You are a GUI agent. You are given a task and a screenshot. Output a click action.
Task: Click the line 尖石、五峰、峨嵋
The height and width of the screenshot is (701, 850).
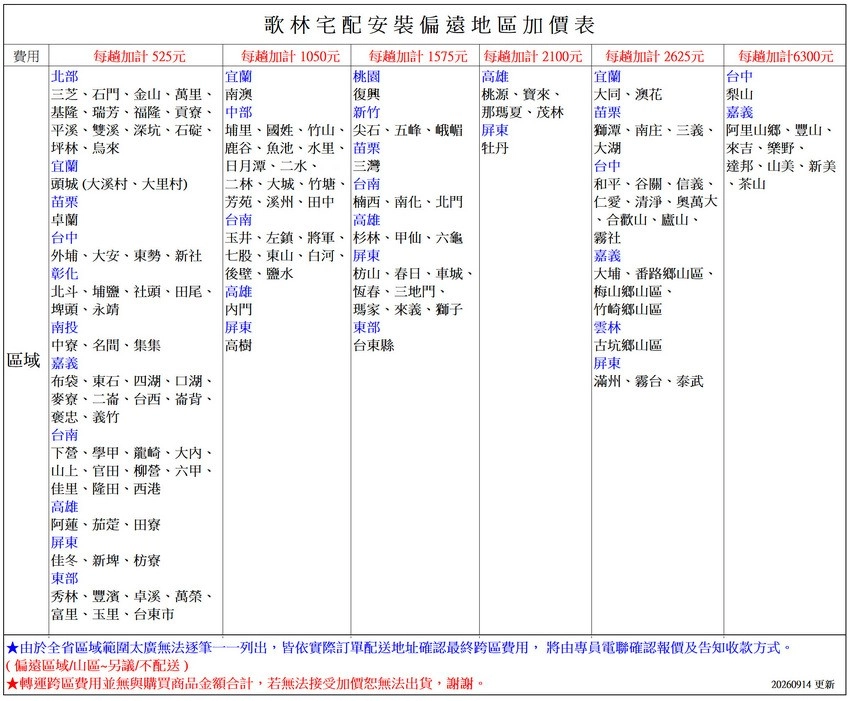click(408, 130)
